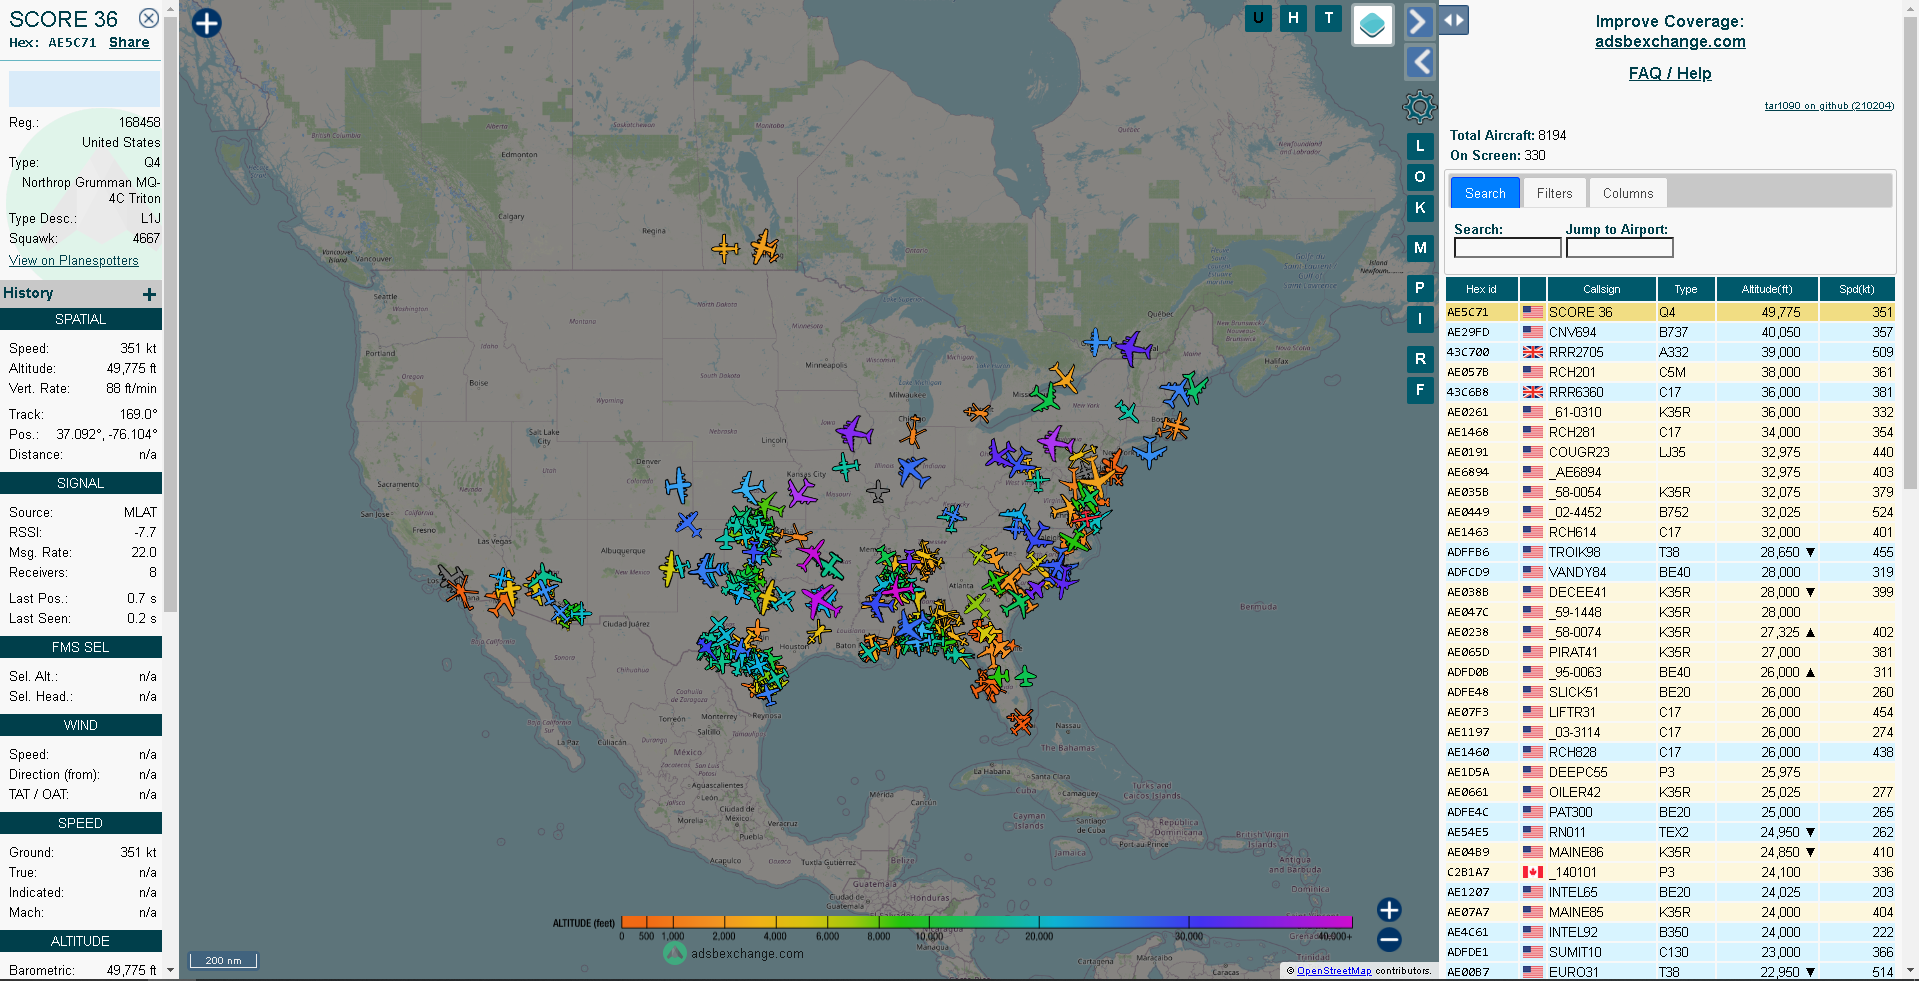Click the right-arrow sidebar button
The height and width of the screenshot is (981, 1919).
[x=1419, y=21]
